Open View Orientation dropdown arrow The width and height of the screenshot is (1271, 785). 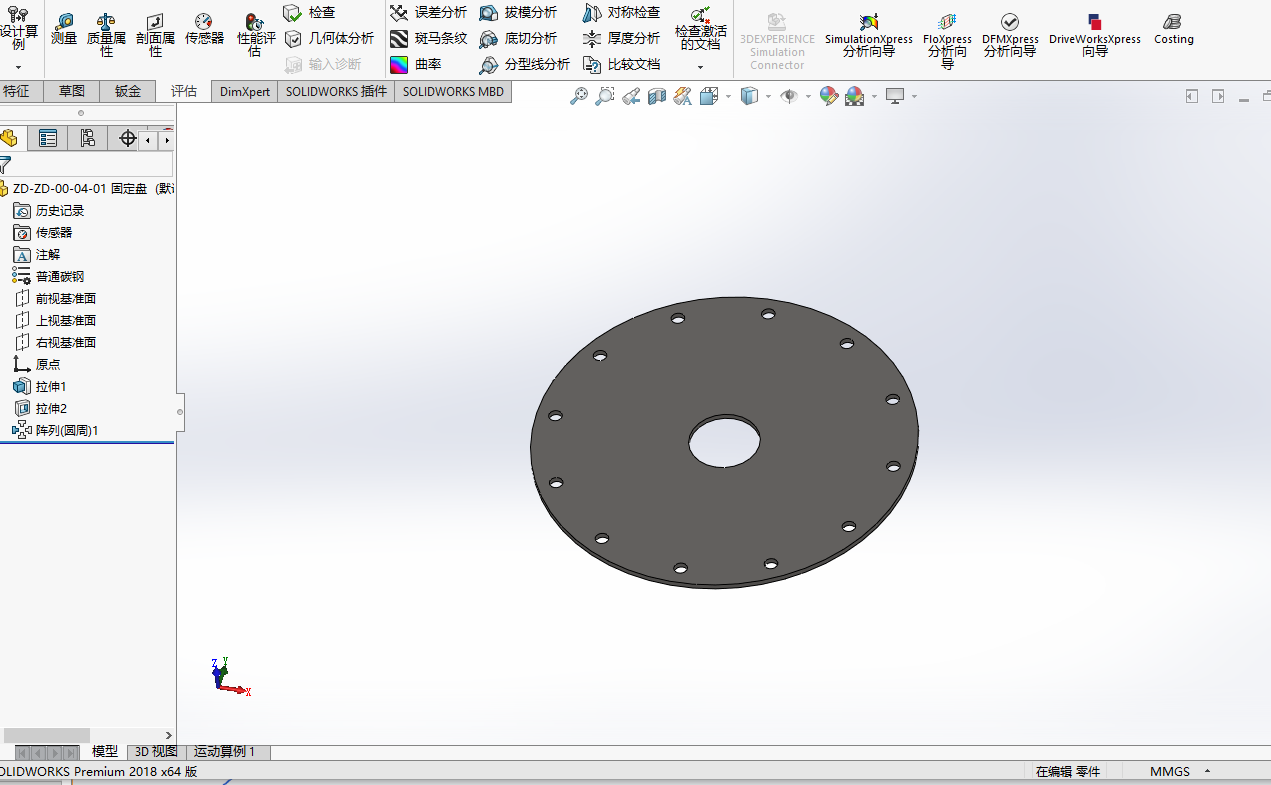coord(728,97)
